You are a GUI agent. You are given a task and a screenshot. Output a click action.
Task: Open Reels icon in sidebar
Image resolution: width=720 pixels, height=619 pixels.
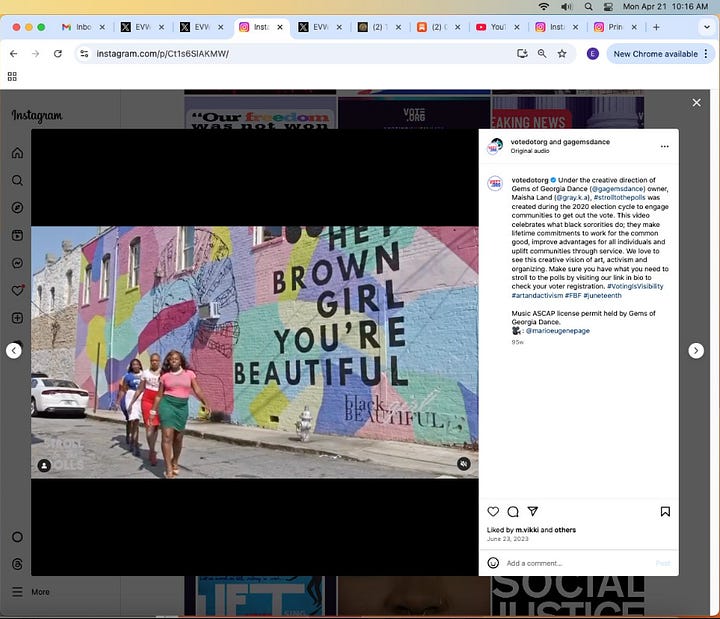[x=17, y=236]
